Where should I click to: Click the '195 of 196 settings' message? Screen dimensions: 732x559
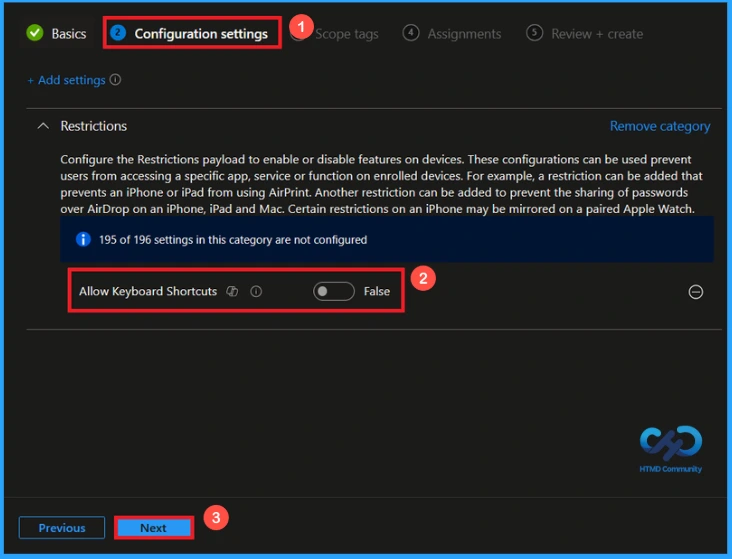[233, 240]
